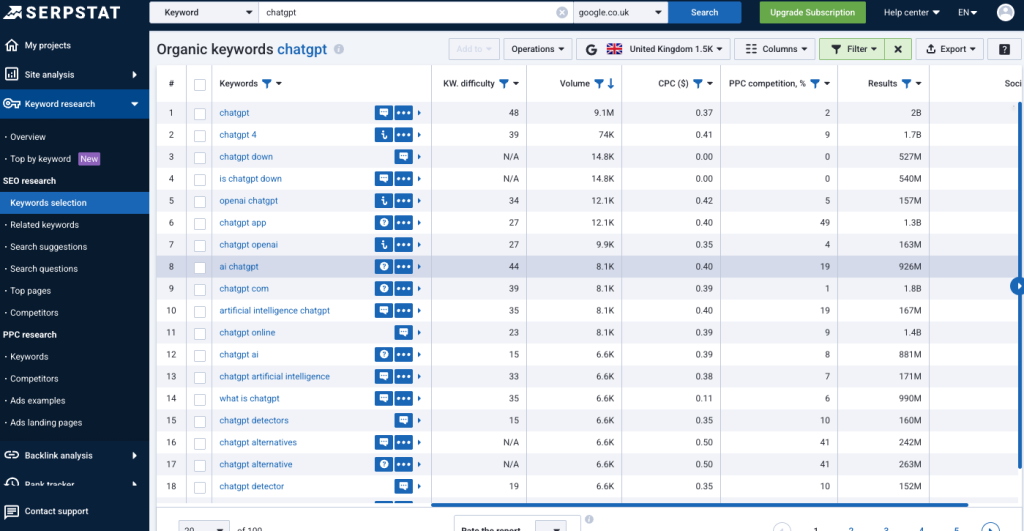The height and width of the screenshot is (531, 1024).
Task: Clear the chatgpt search field text
Action: click(x=562, y=12)
